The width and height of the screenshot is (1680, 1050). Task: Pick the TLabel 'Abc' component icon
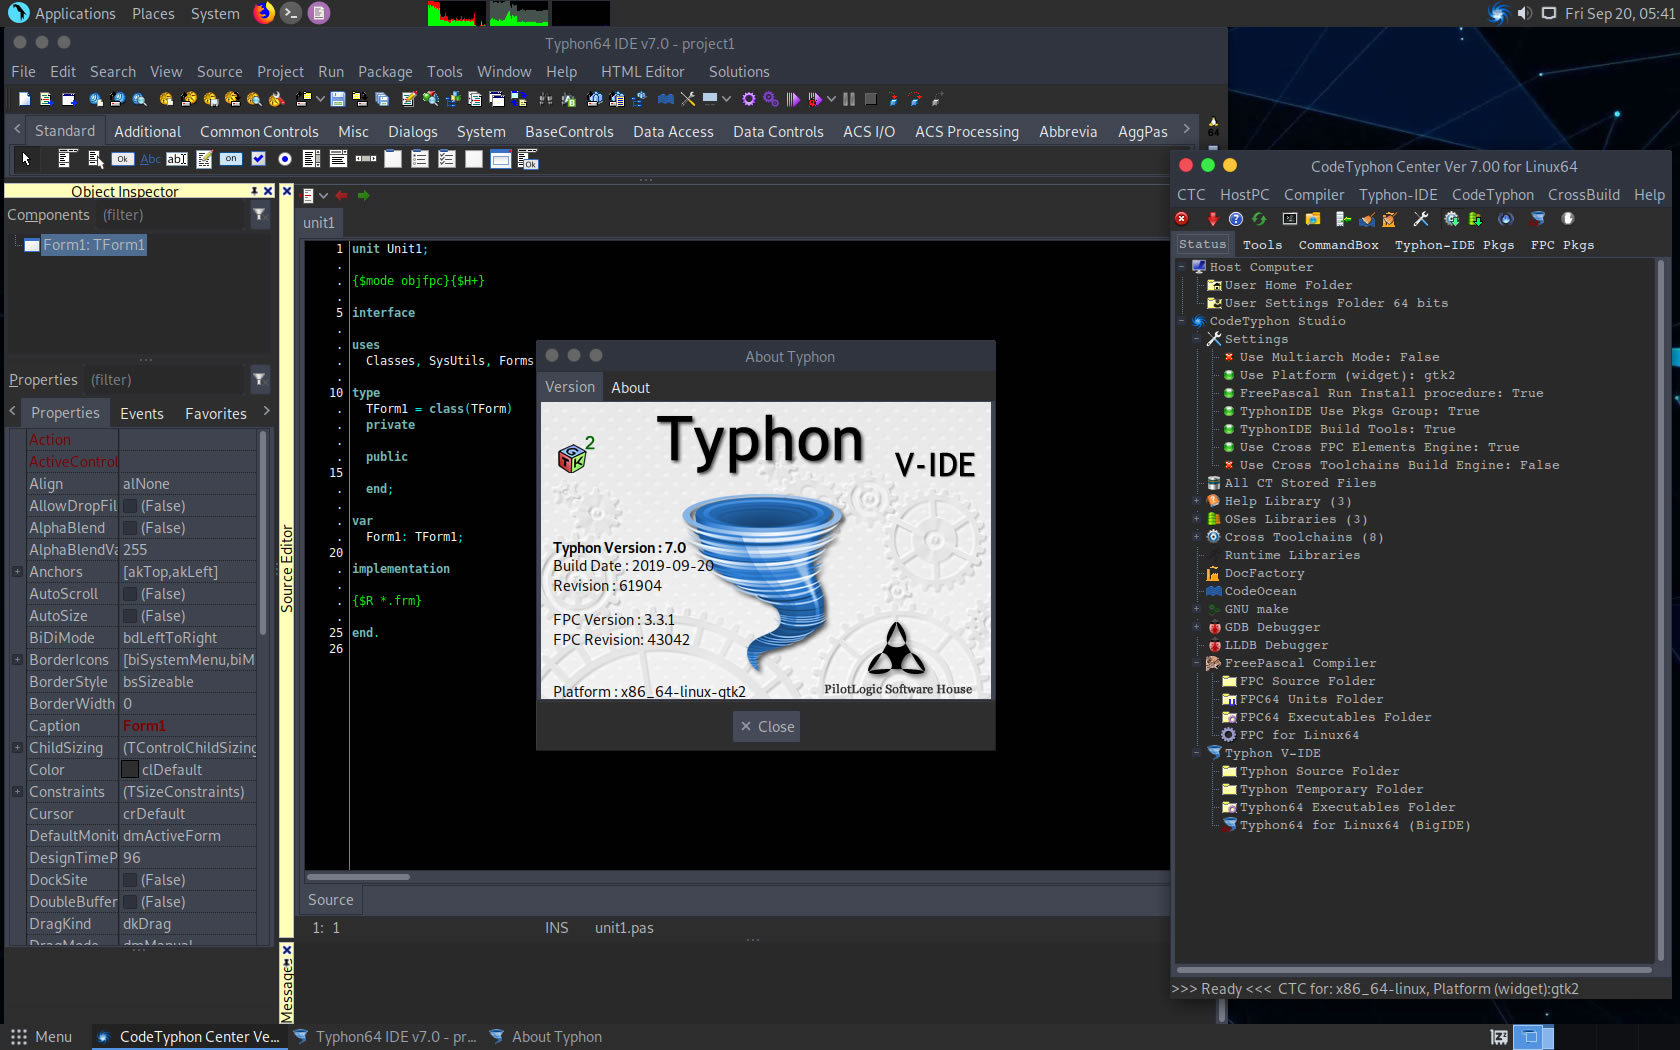[x=150, y=159]
